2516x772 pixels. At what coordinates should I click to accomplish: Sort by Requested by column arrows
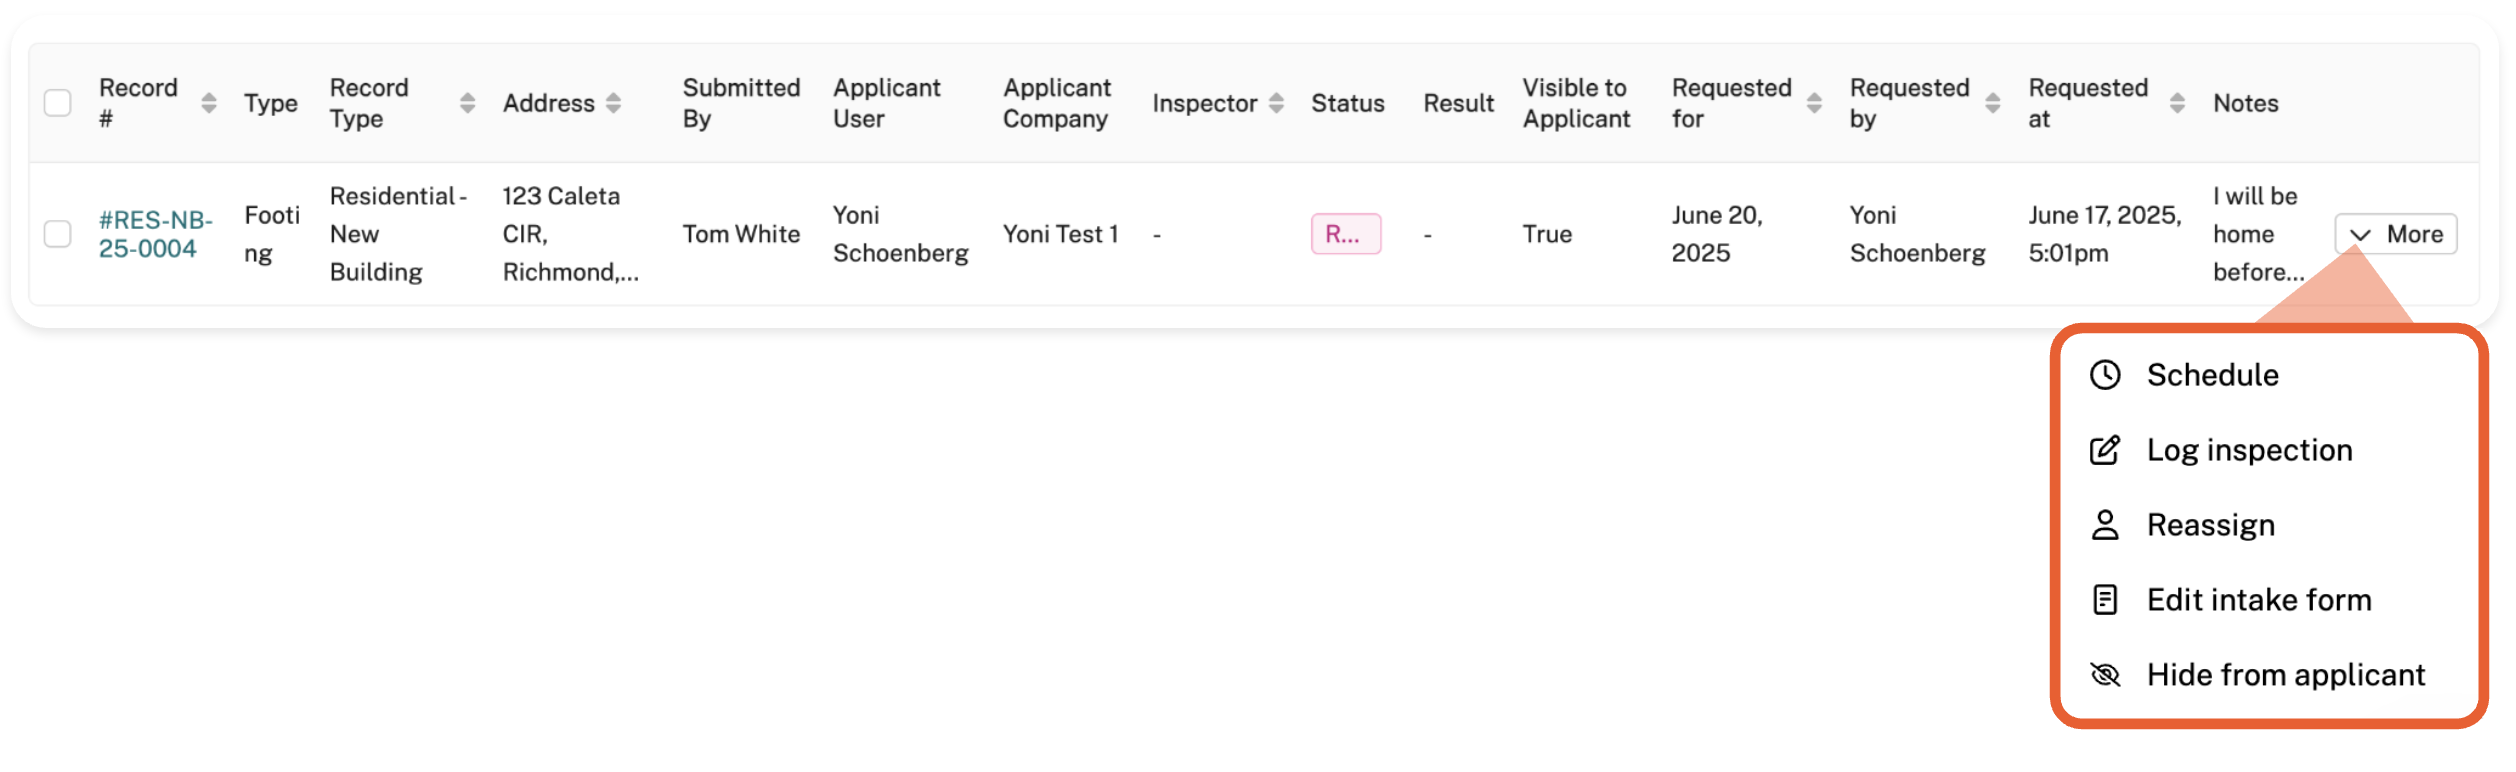click(1992, 103)
